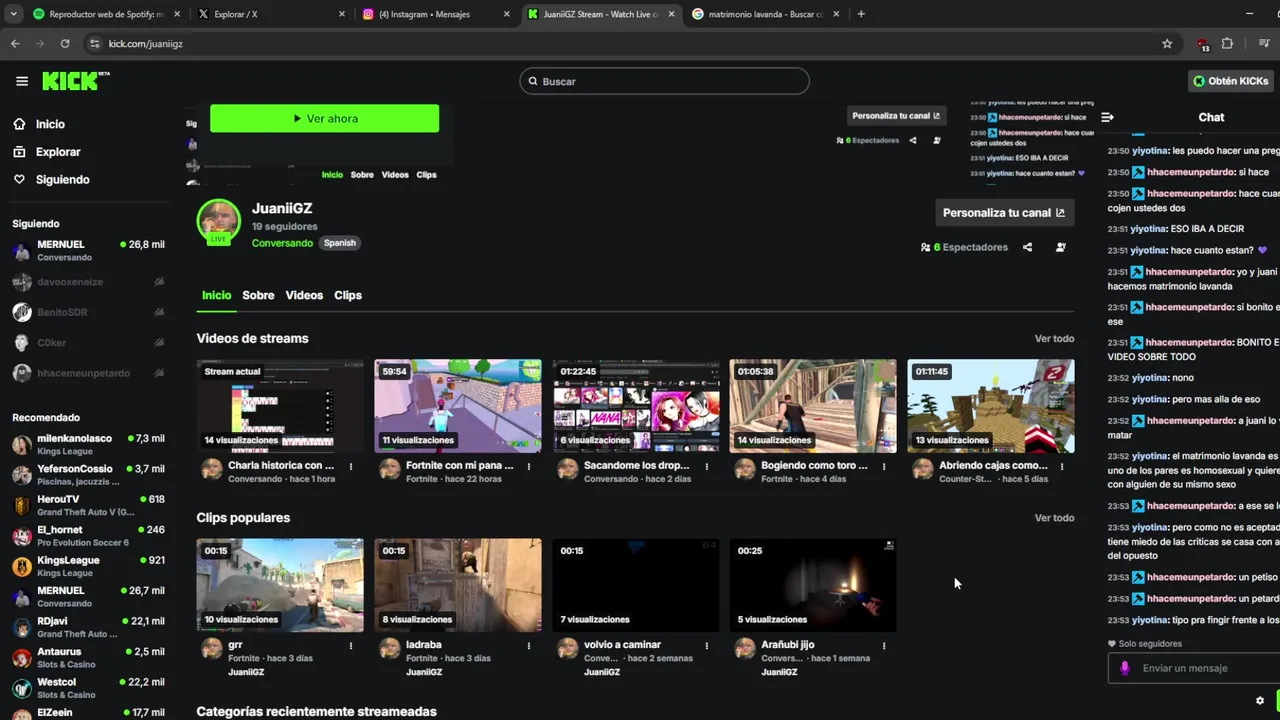Viewport: 1280px width, 720px height.
Task: Open options for Bogiendo como toro video
Action: click(884, 466)
